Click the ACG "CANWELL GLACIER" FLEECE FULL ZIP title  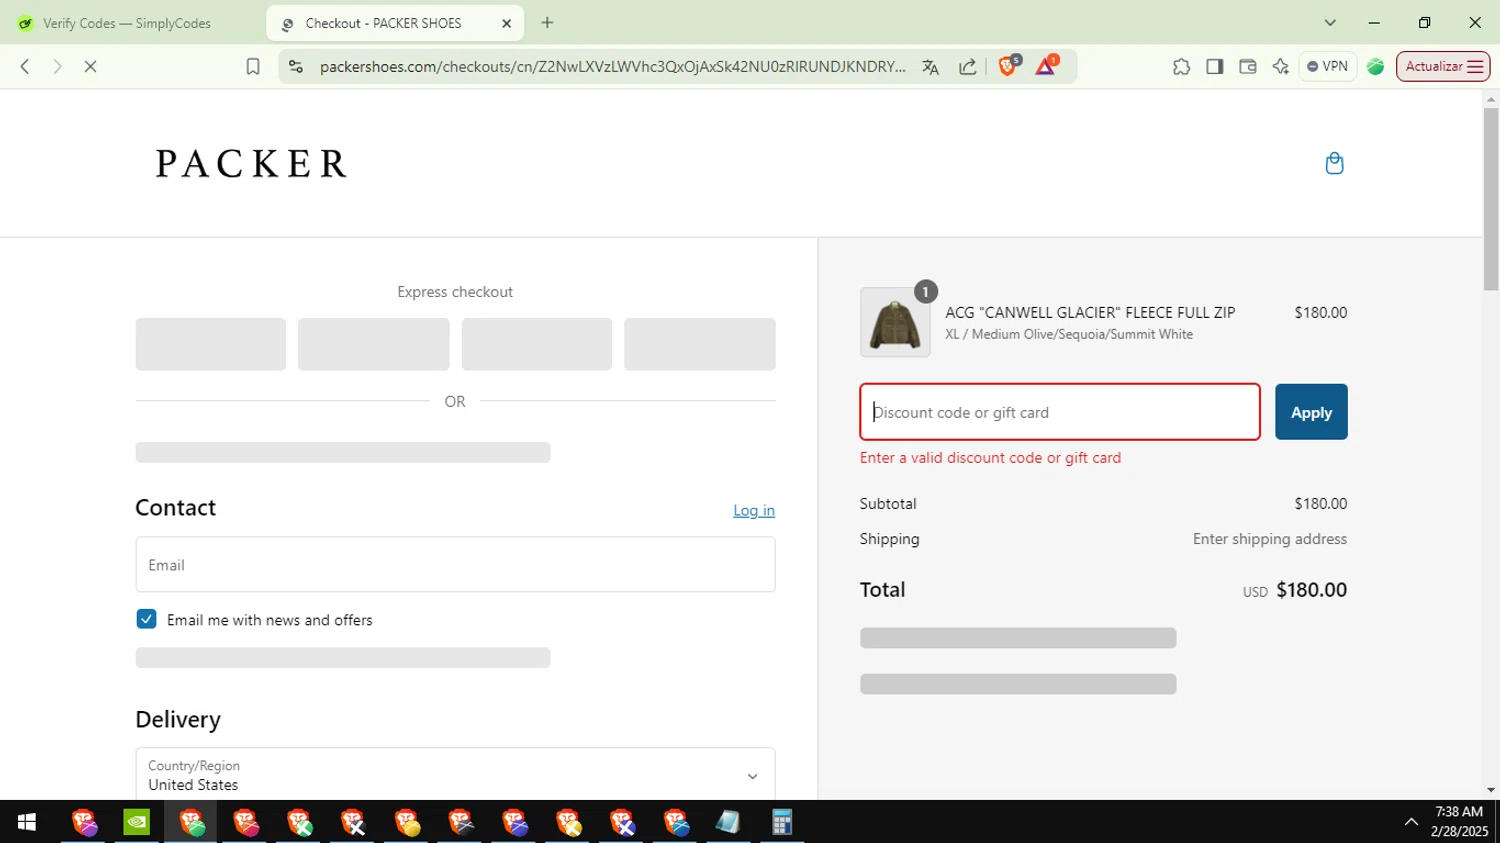coord(1090,312)
